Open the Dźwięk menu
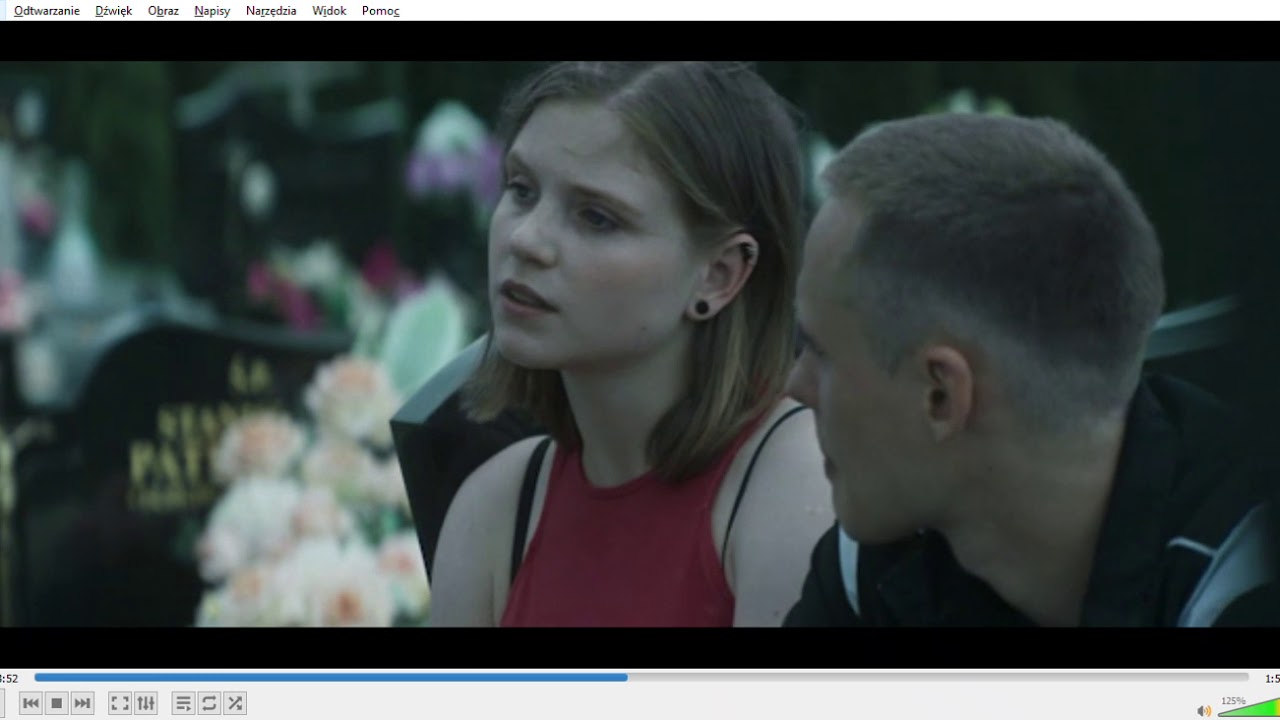The height and width of the screenshot is (720, 1280). [114, 11]
